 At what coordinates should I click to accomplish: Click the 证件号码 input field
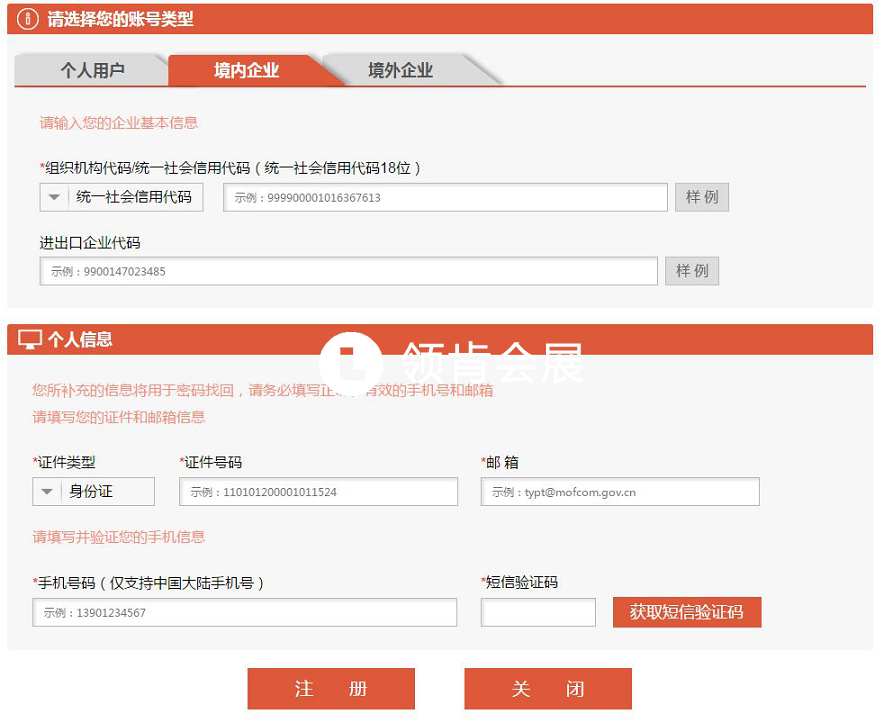point(318,492)
